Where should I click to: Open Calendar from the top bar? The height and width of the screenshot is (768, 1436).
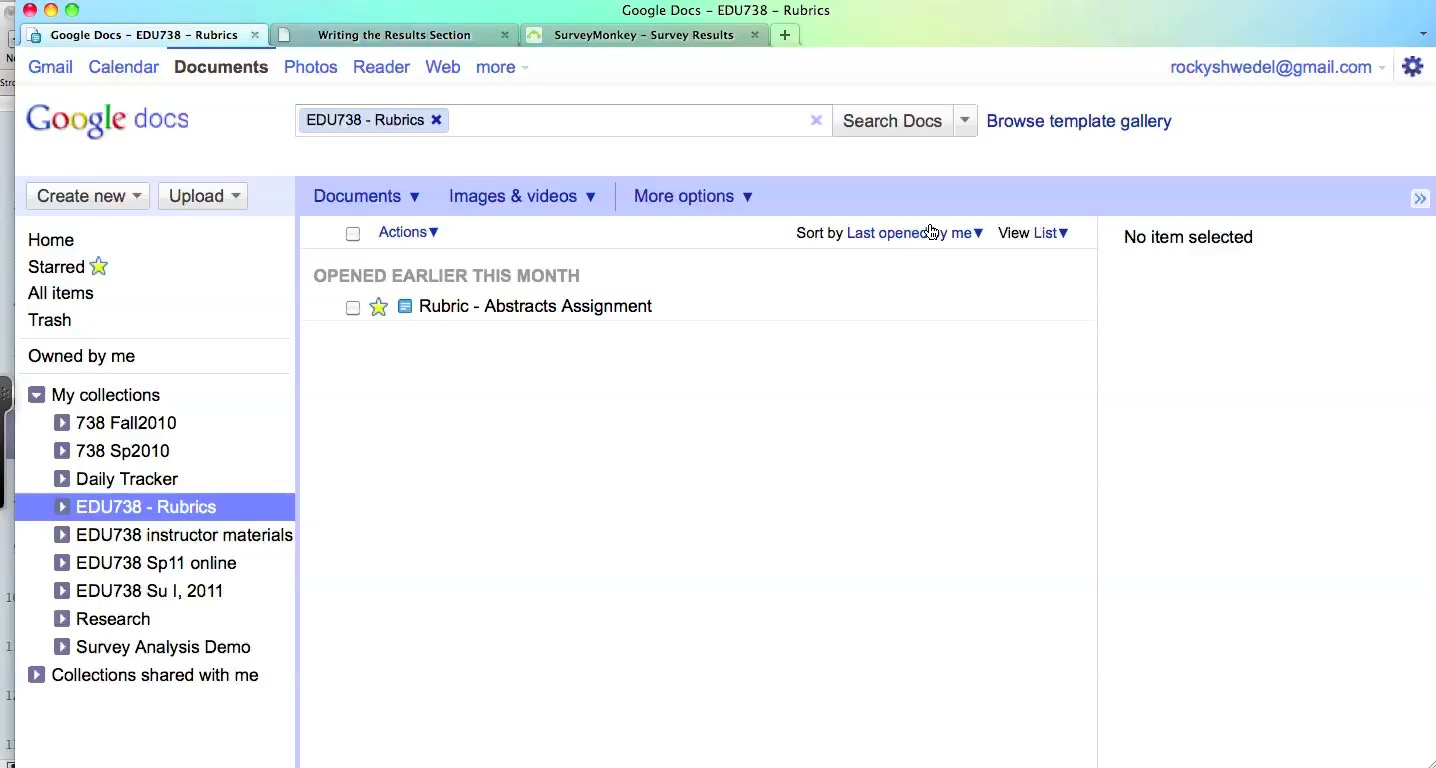[x=123, y=67]
